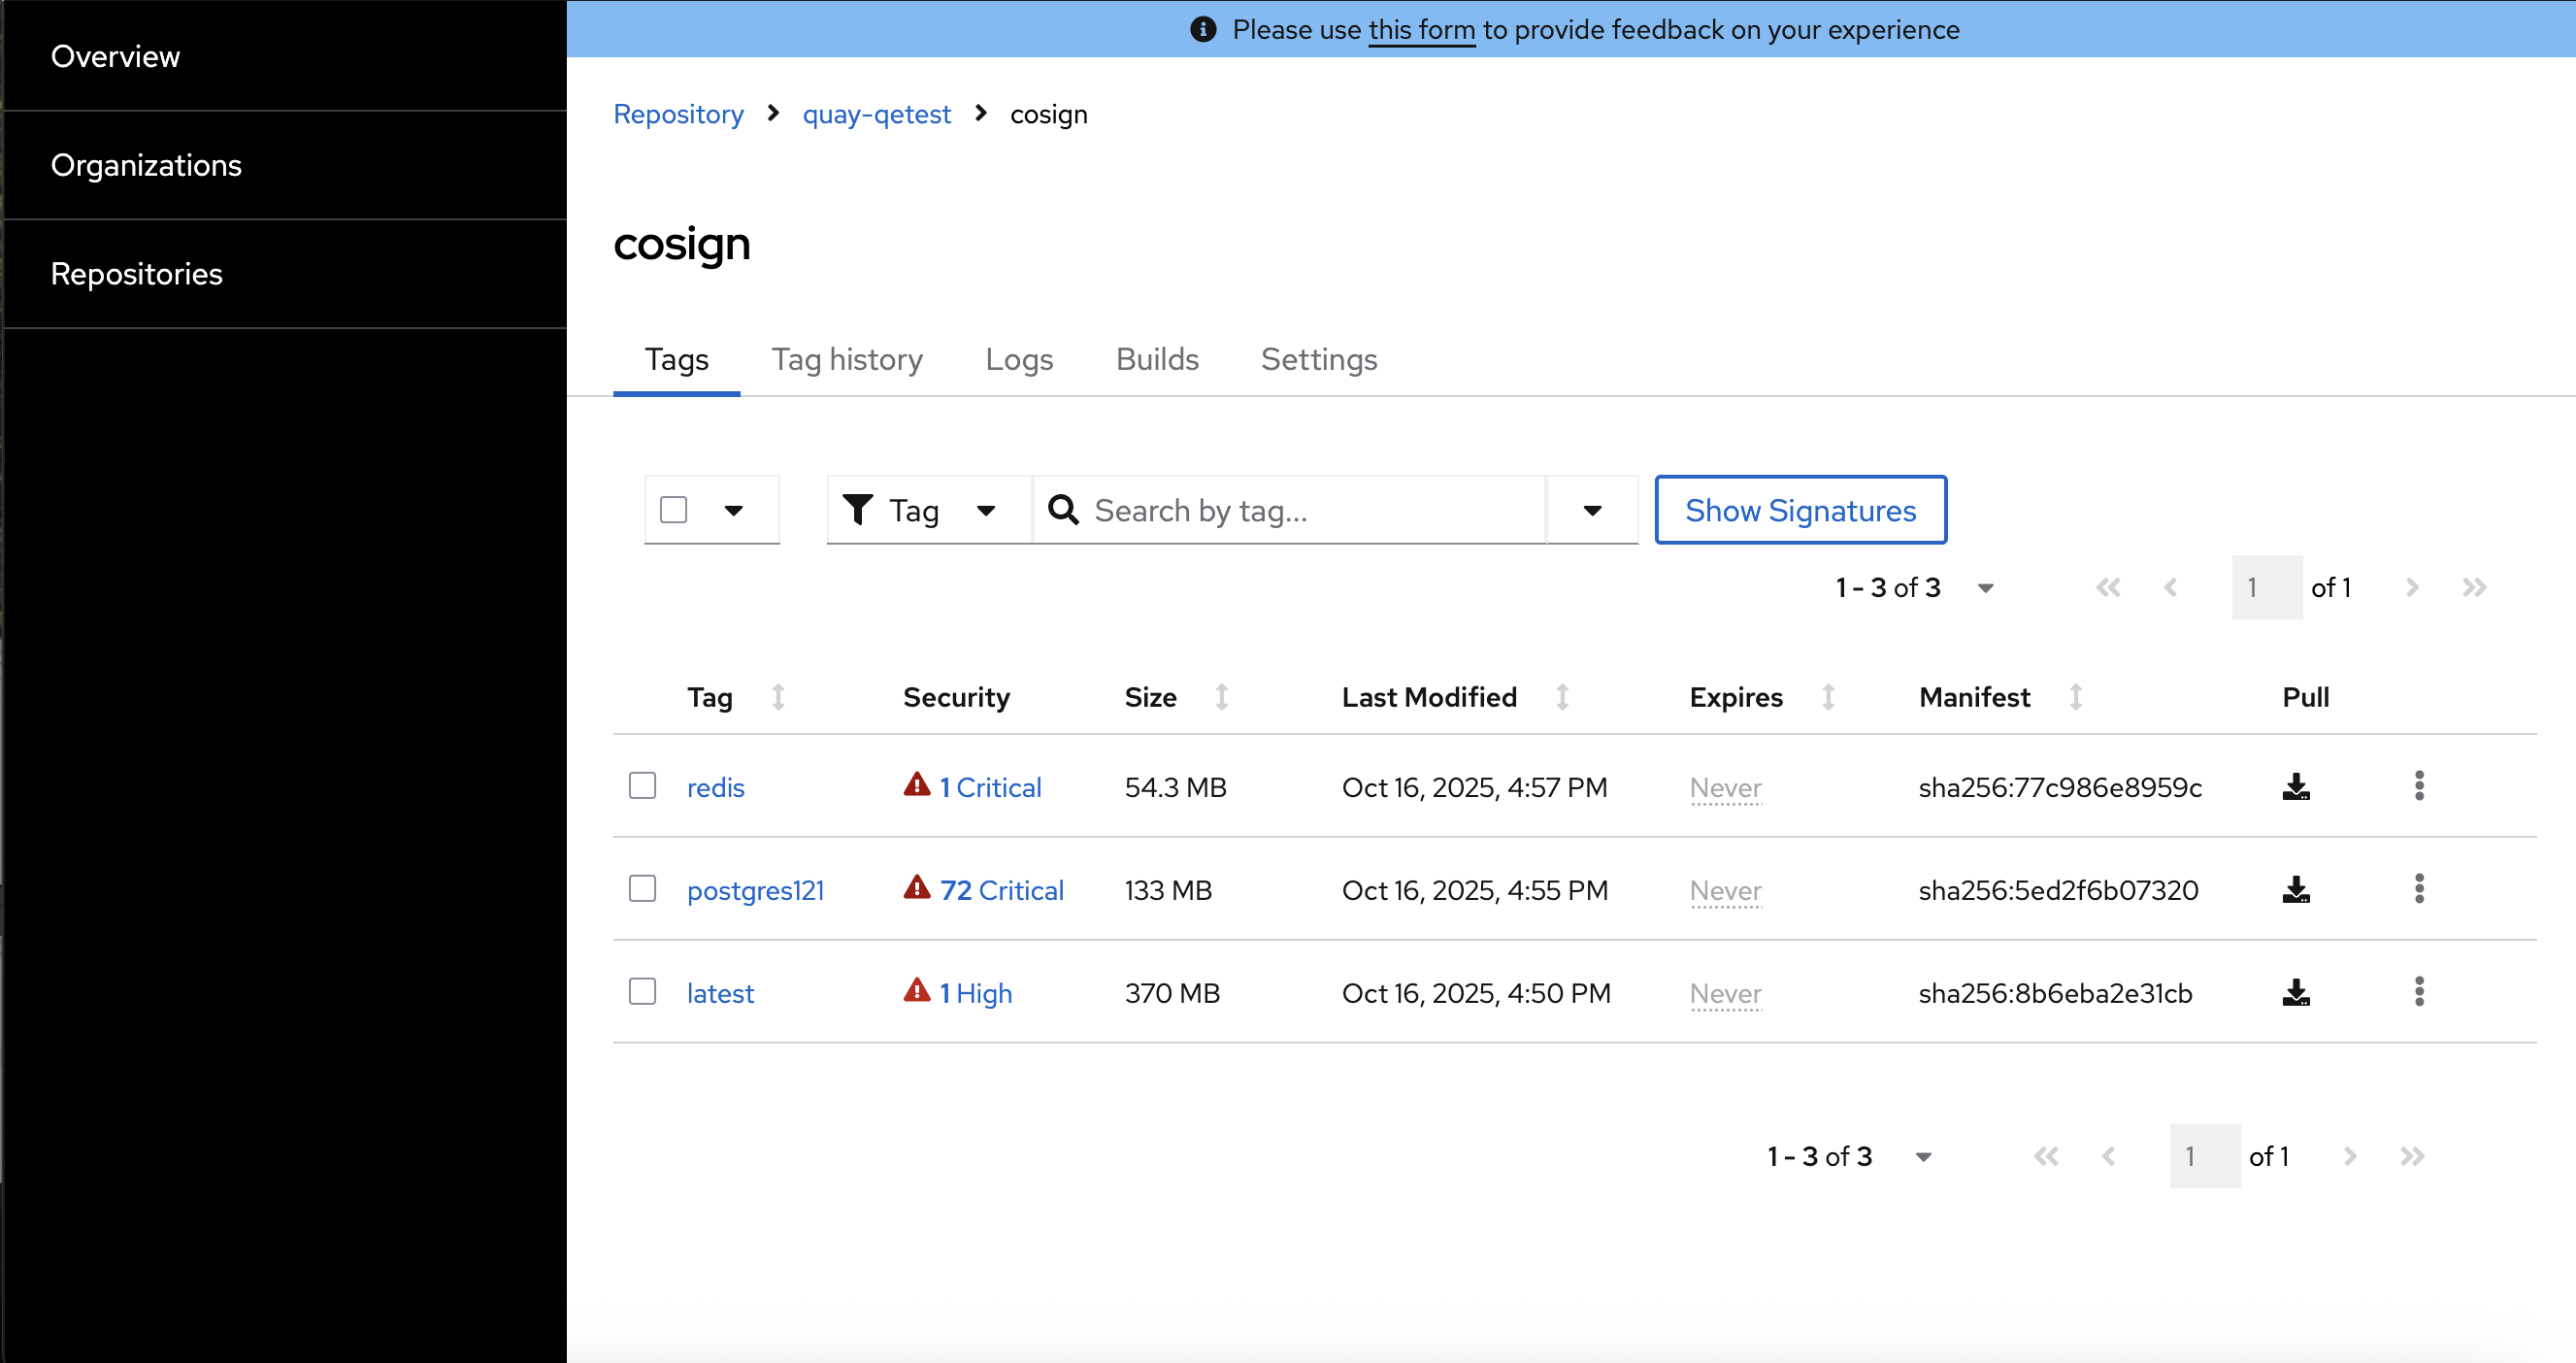
Task: Click the pull icon for redis tag
Action: [x=2296, y=787]
